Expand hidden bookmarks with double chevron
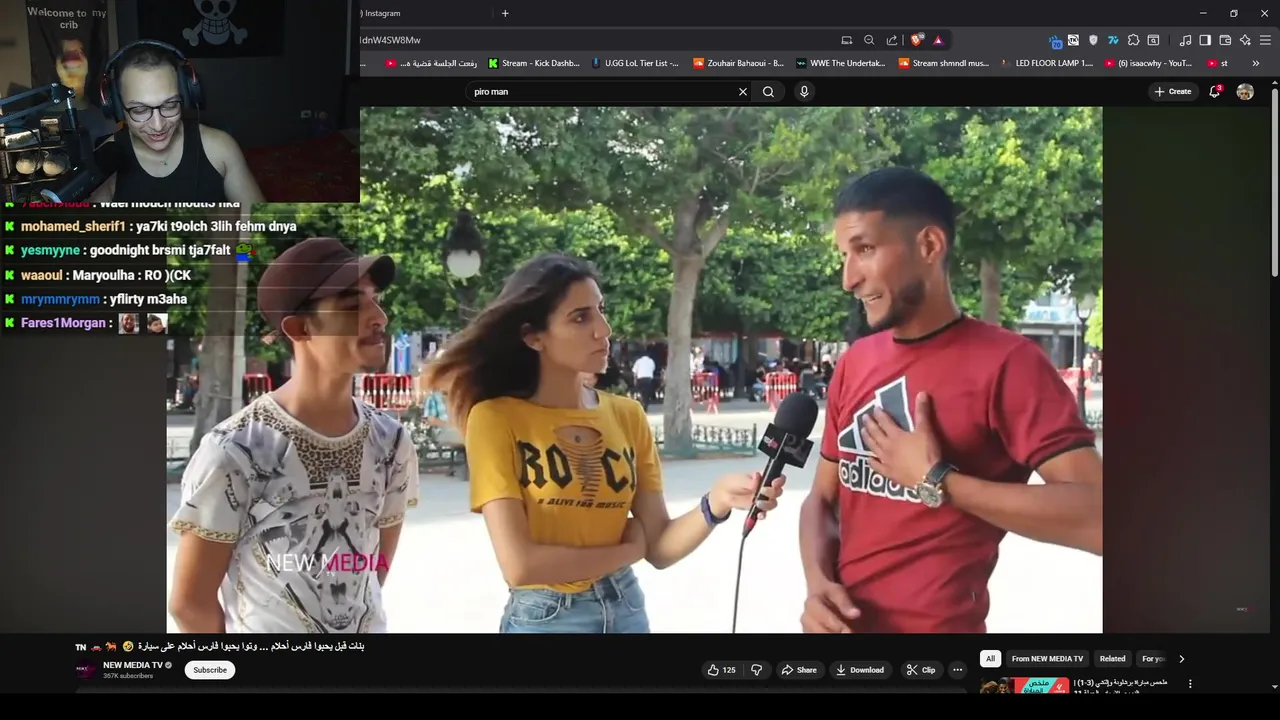The width and height of the screenshot is (1280, 720). point(1255,63)
